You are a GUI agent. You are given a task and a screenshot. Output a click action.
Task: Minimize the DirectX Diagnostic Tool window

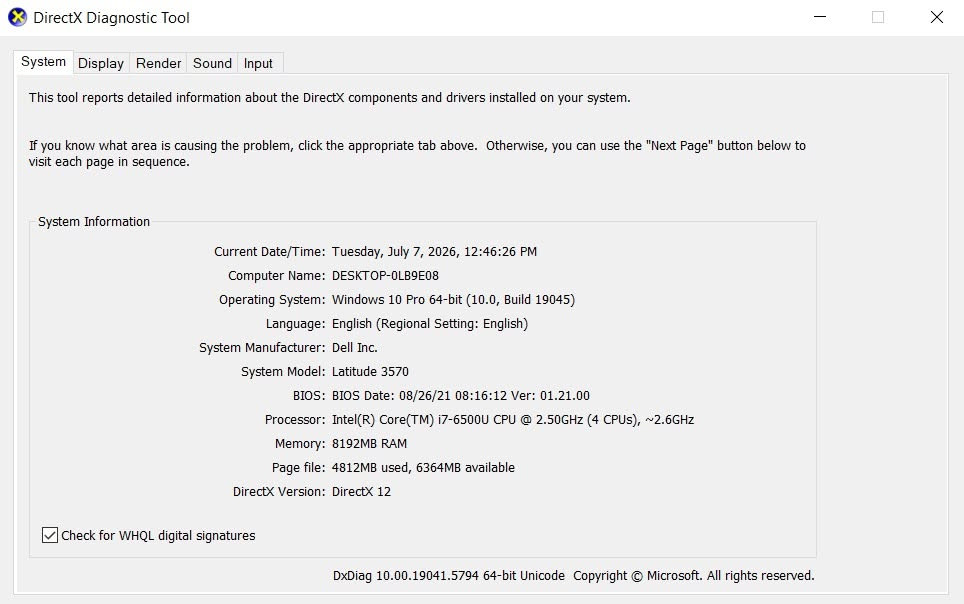820,17
